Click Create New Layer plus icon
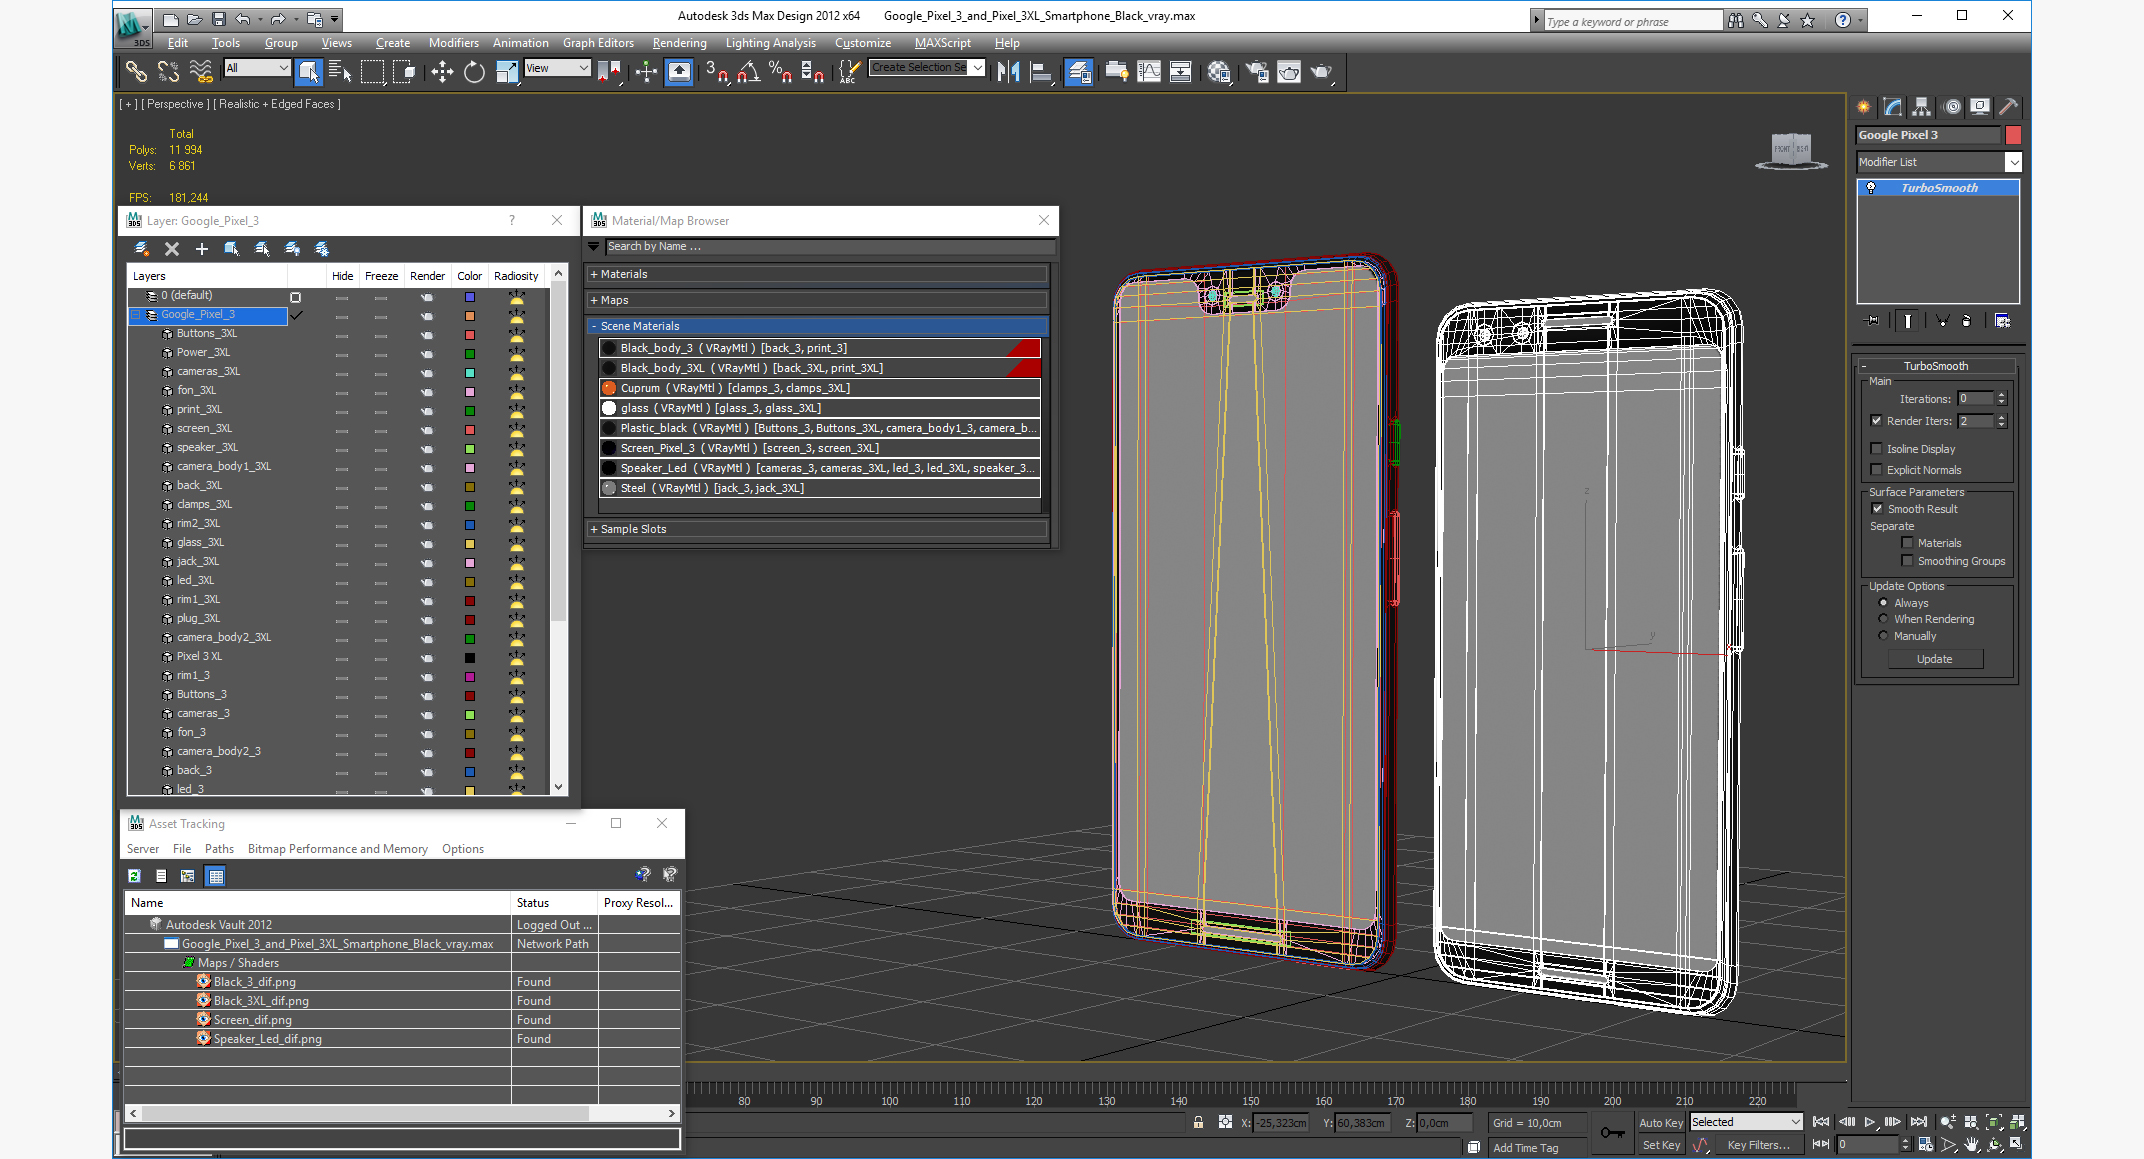The image size is (2144, 1159). pos(201,249)
